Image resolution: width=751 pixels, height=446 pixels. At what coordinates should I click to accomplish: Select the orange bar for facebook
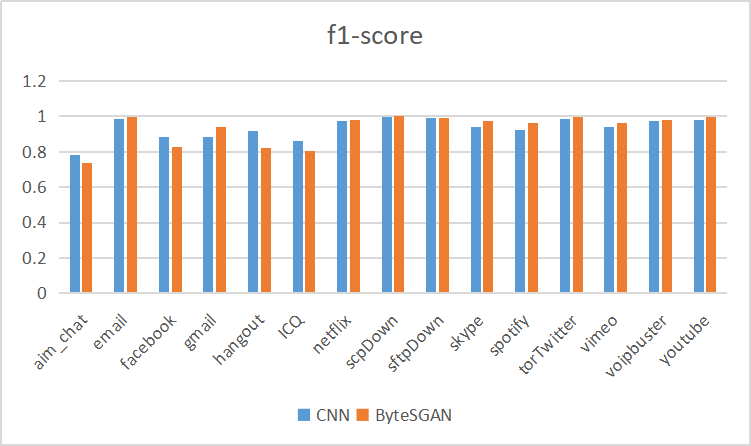click(177, 220)
